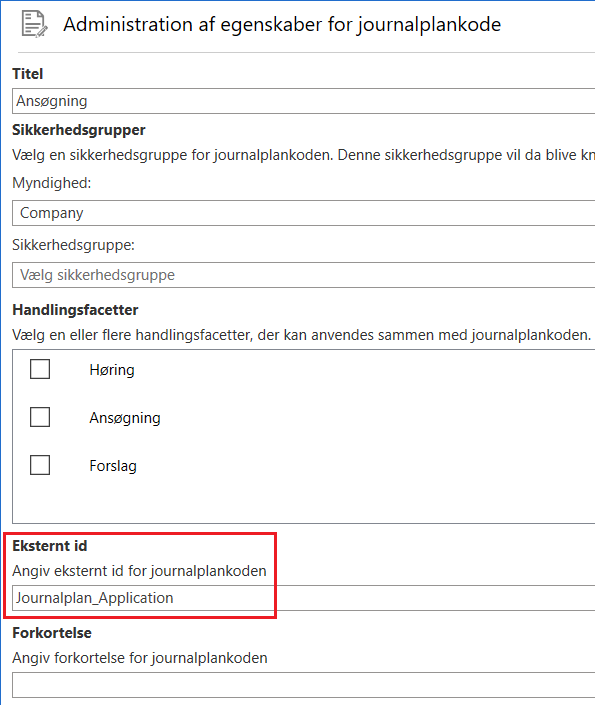Click the Angiv eksternt id description text
595x705 pixels.
click(x=139, y=571)
